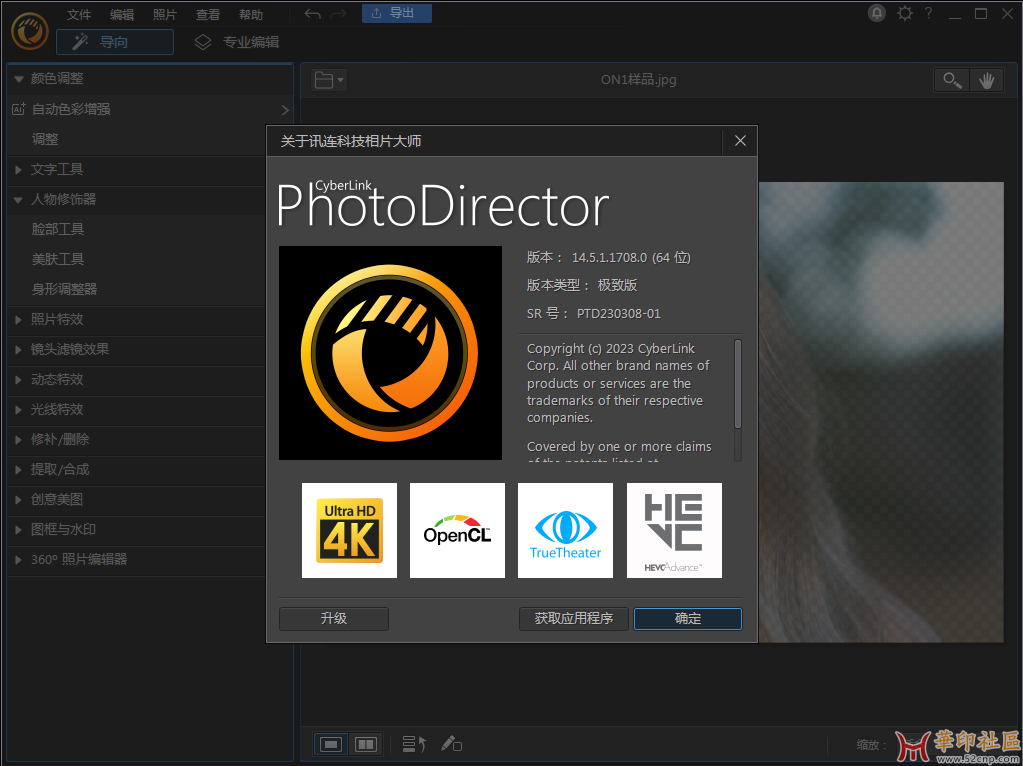
Task: Open the 文件 menu
Action: 79,14
